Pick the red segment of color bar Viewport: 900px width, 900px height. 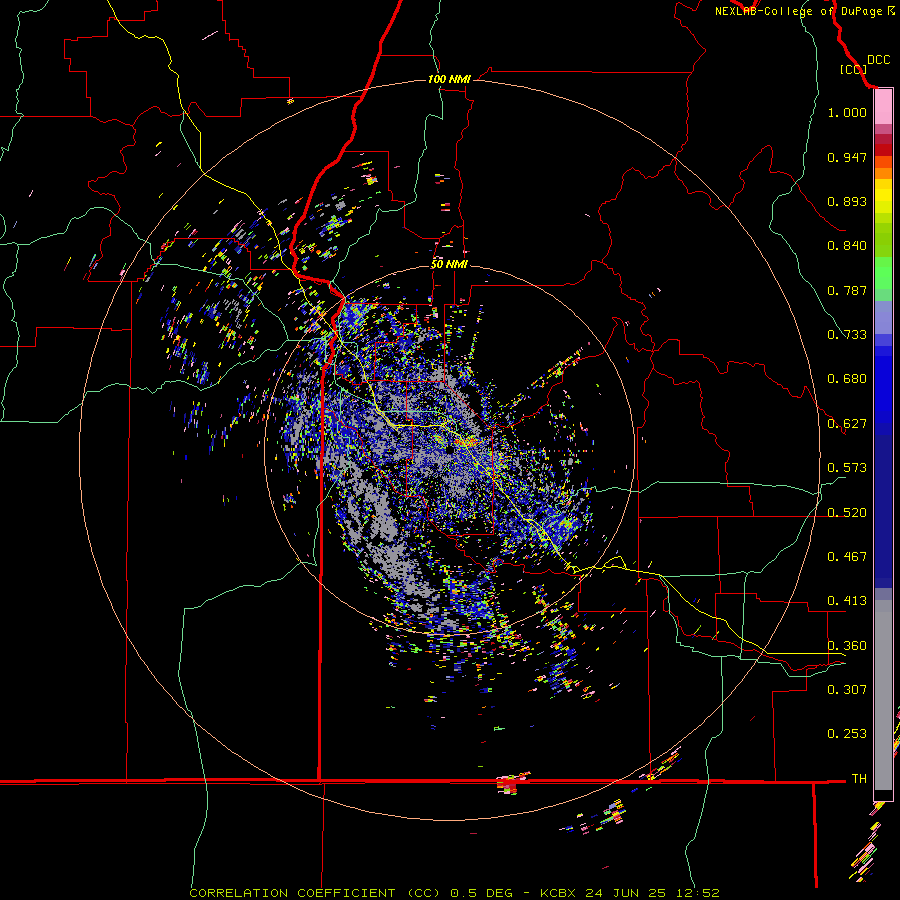click(883, 150)
